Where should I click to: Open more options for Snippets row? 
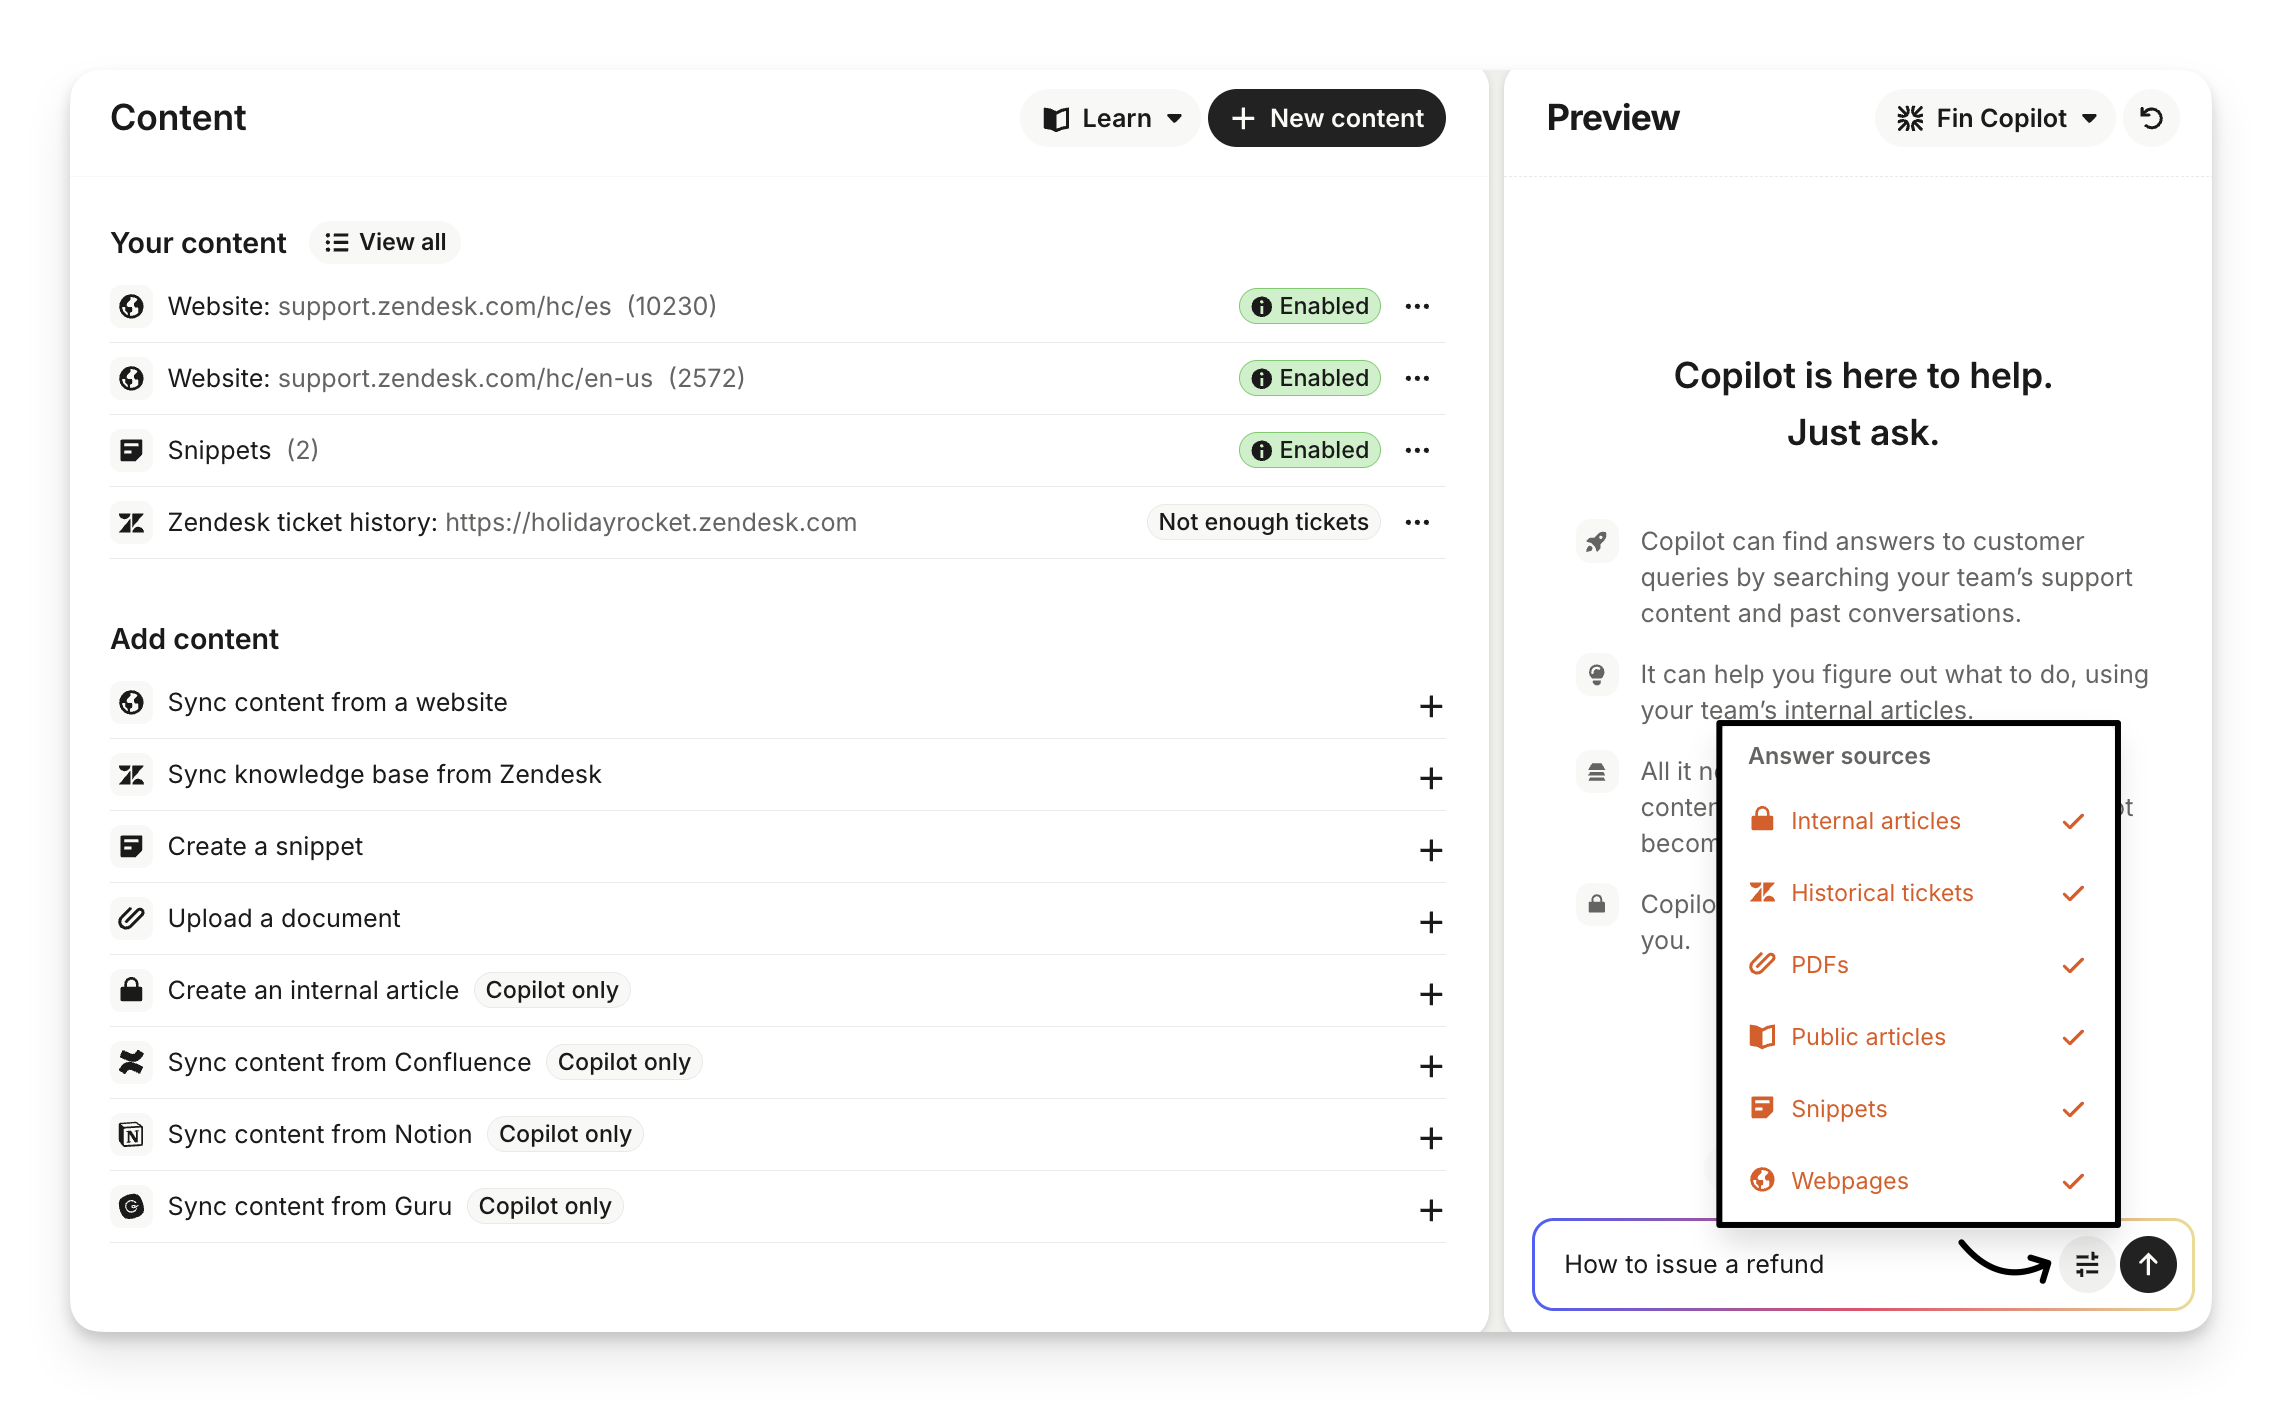[1417, 450]
